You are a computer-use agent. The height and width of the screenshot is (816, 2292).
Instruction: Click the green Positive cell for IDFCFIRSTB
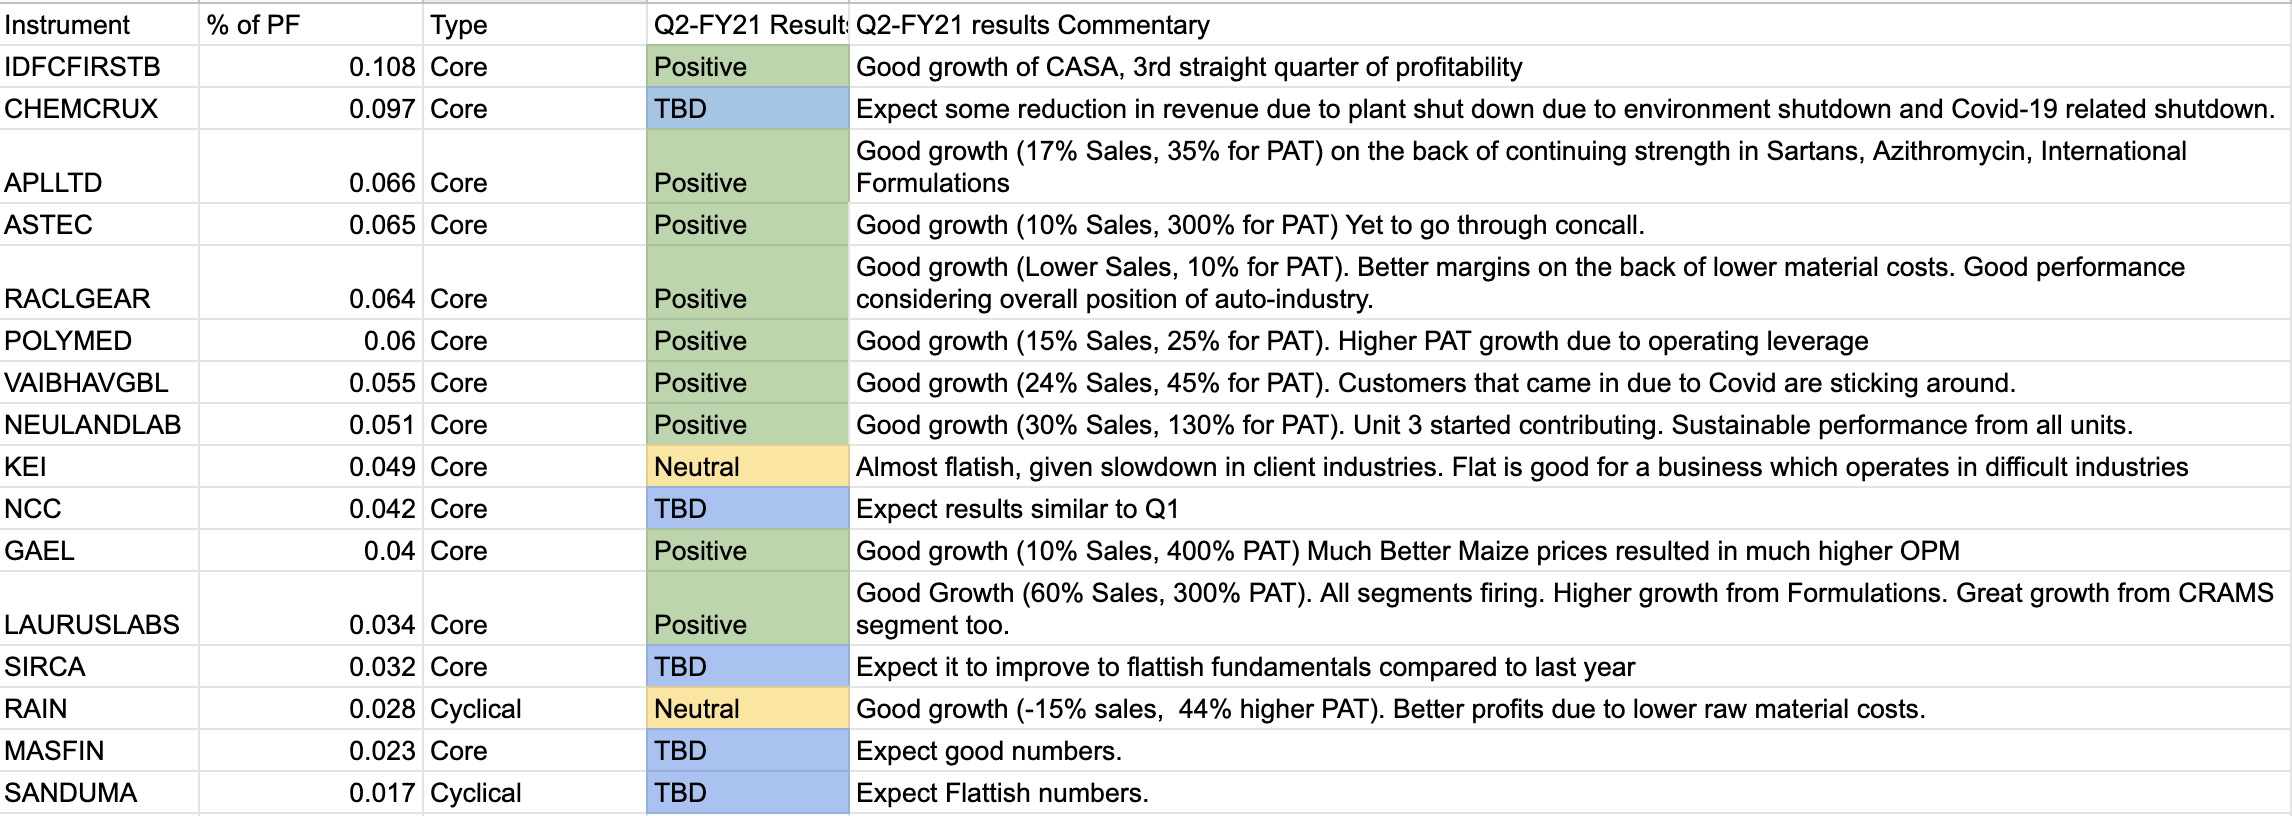747,67
